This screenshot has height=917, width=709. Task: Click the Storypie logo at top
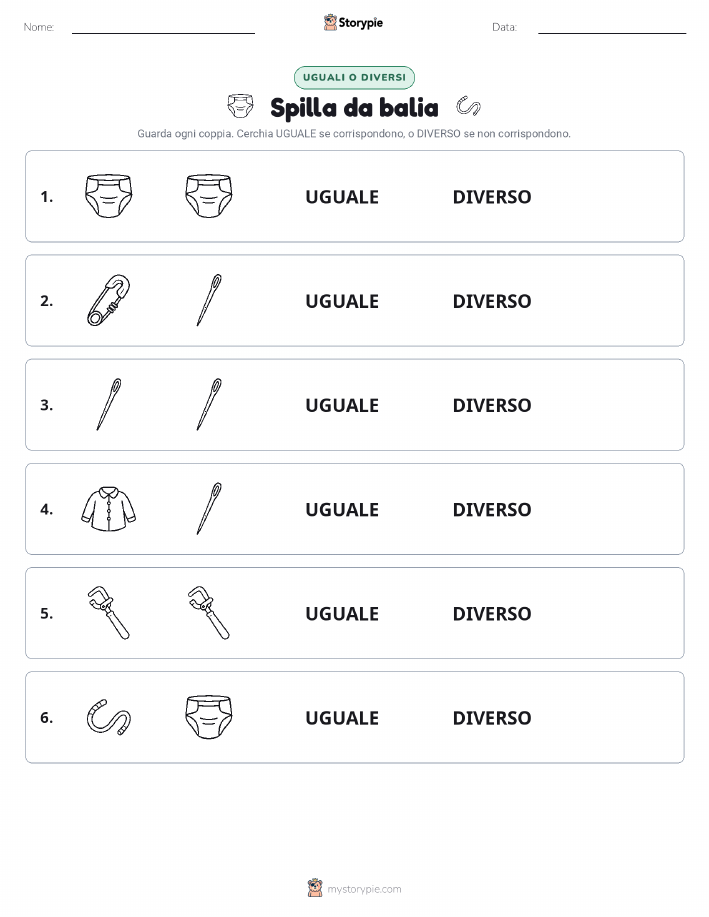353,23
